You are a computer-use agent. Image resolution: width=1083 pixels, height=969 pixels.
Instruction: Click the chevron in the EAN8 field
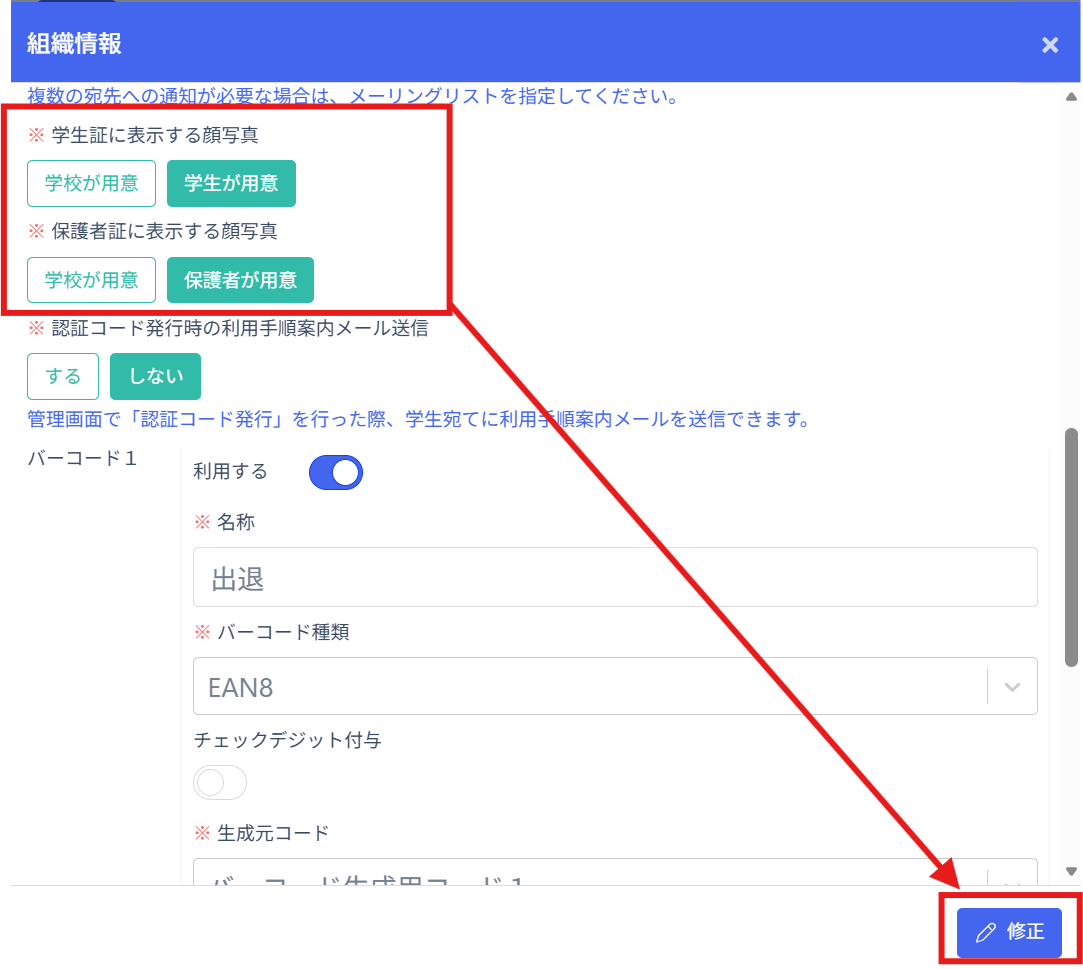(1012, 687)
